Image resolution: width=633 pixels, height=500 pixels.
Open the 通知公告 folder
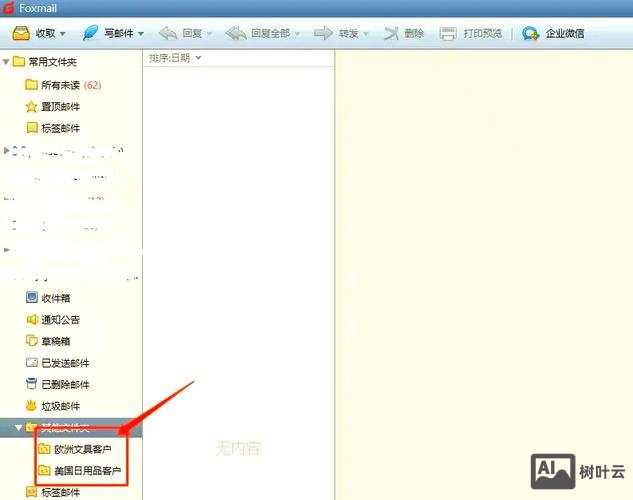(x=61, y=320)
